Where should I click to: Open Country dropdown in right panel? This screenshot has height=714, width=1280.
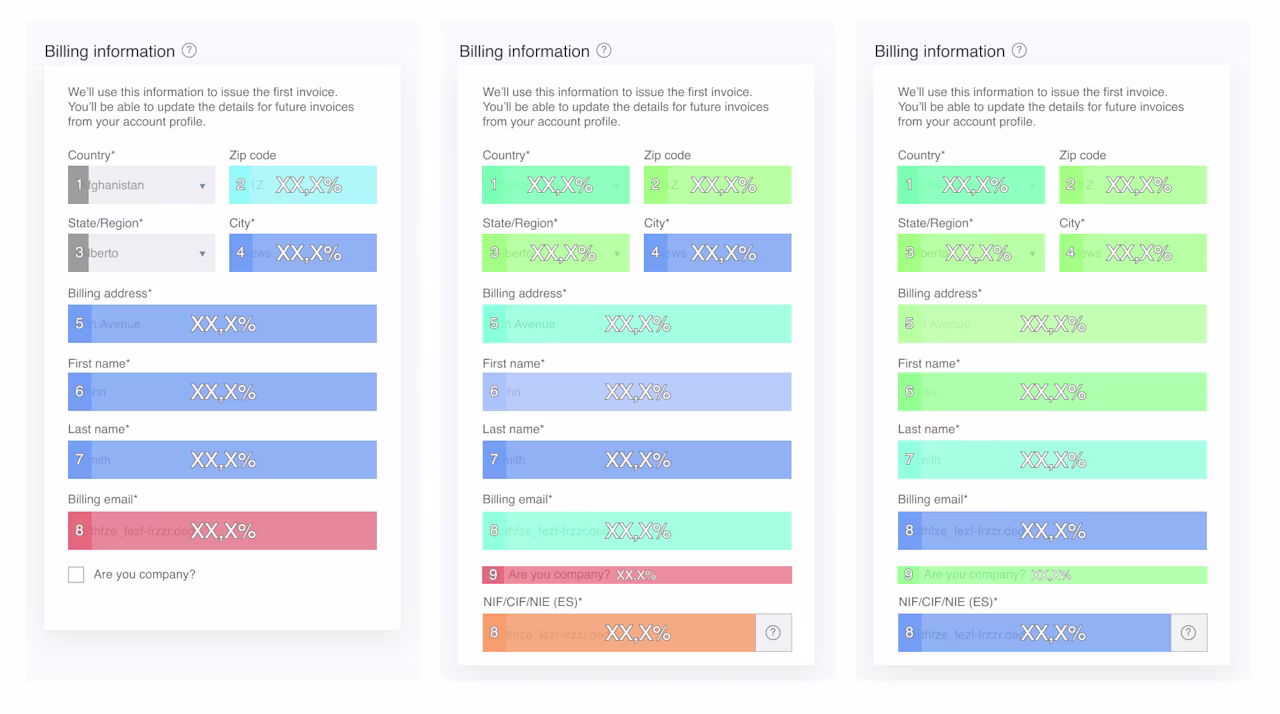pyautogui.click(x=971, y=185)
